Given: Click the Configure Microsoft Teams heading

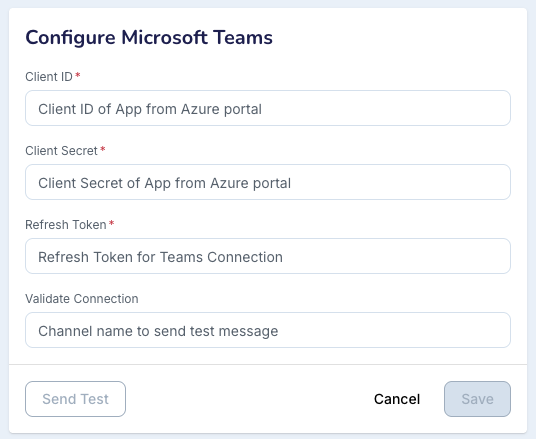Looking at the screenshot, I should (x=149, y=38).
